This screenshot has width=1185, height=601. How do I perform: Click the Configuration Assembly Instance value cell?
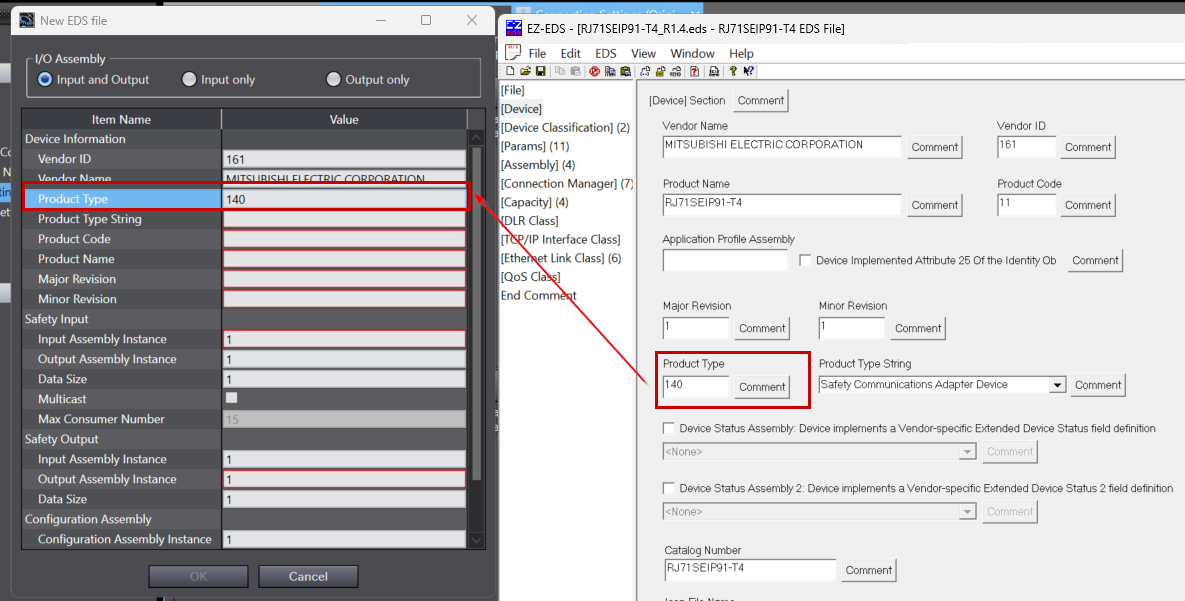[345, 539]
